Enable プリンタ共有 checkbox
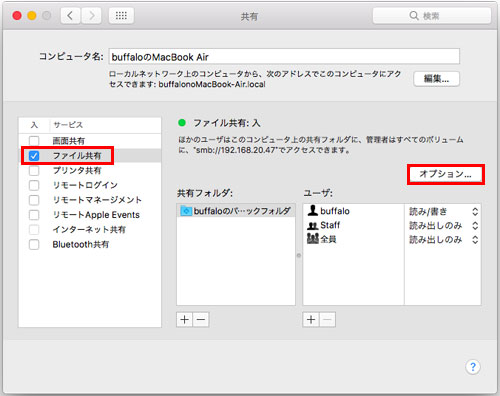This screenshot has width=500, height=396. [x=34, y=170]
